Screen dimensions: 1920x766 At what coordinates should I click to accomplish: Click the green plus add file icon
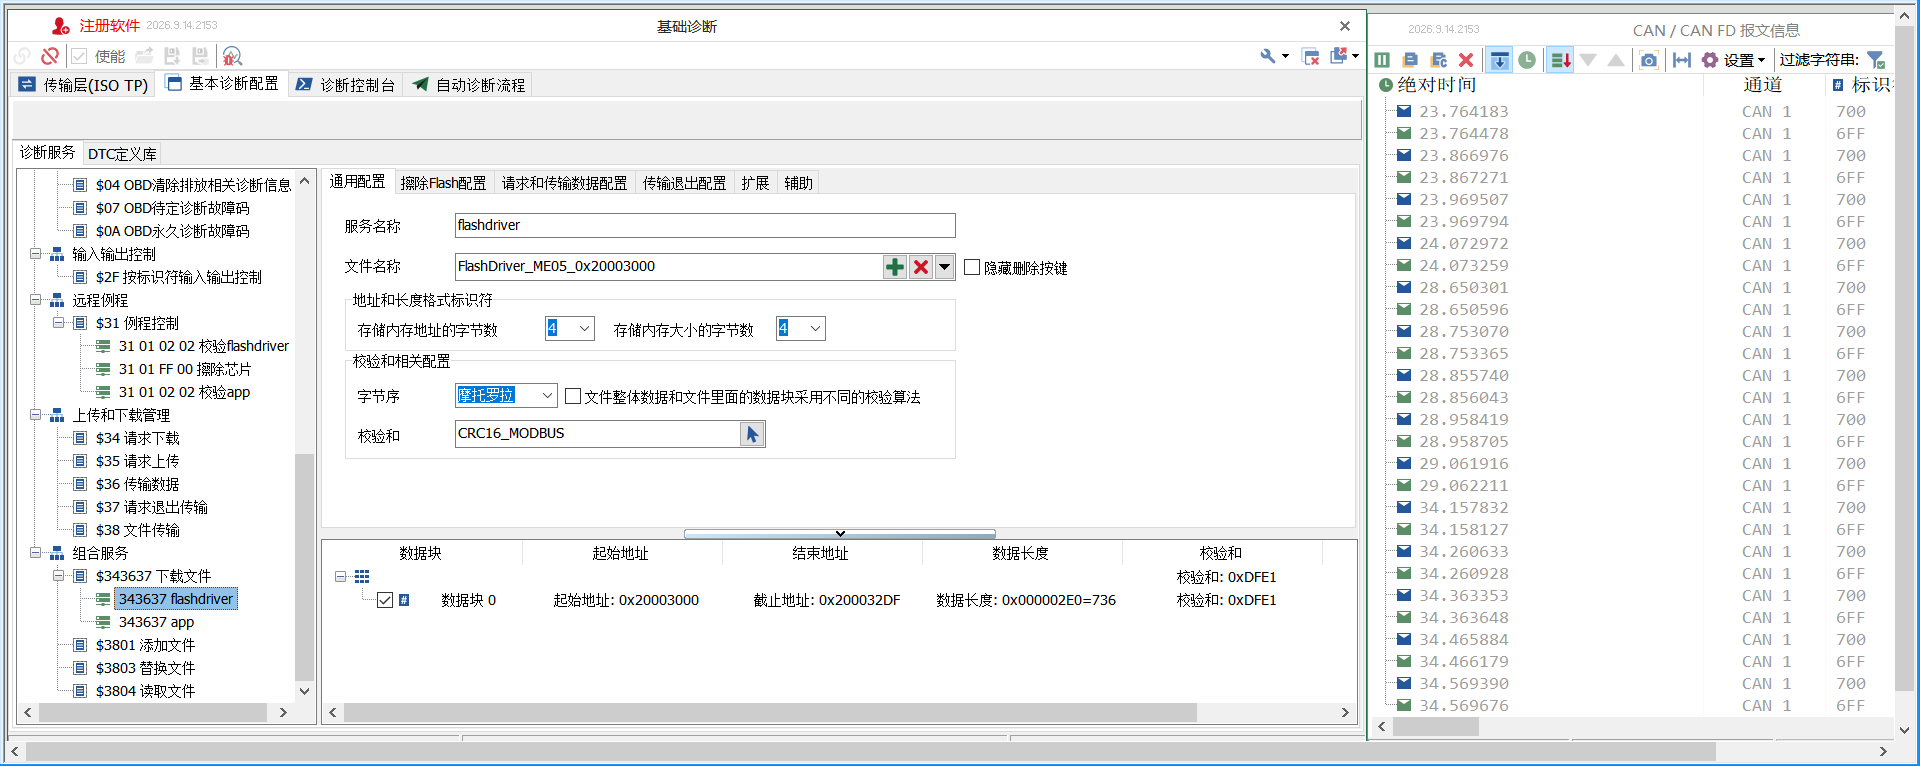tap(895, 267)
